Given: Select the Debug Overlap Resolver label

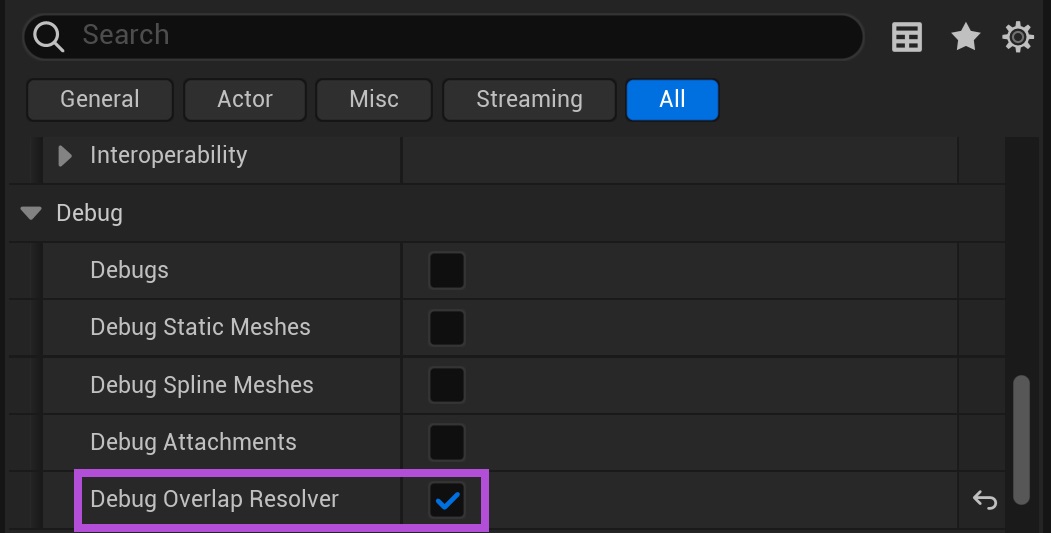Looking at the screenshot, I should [214, 499].
